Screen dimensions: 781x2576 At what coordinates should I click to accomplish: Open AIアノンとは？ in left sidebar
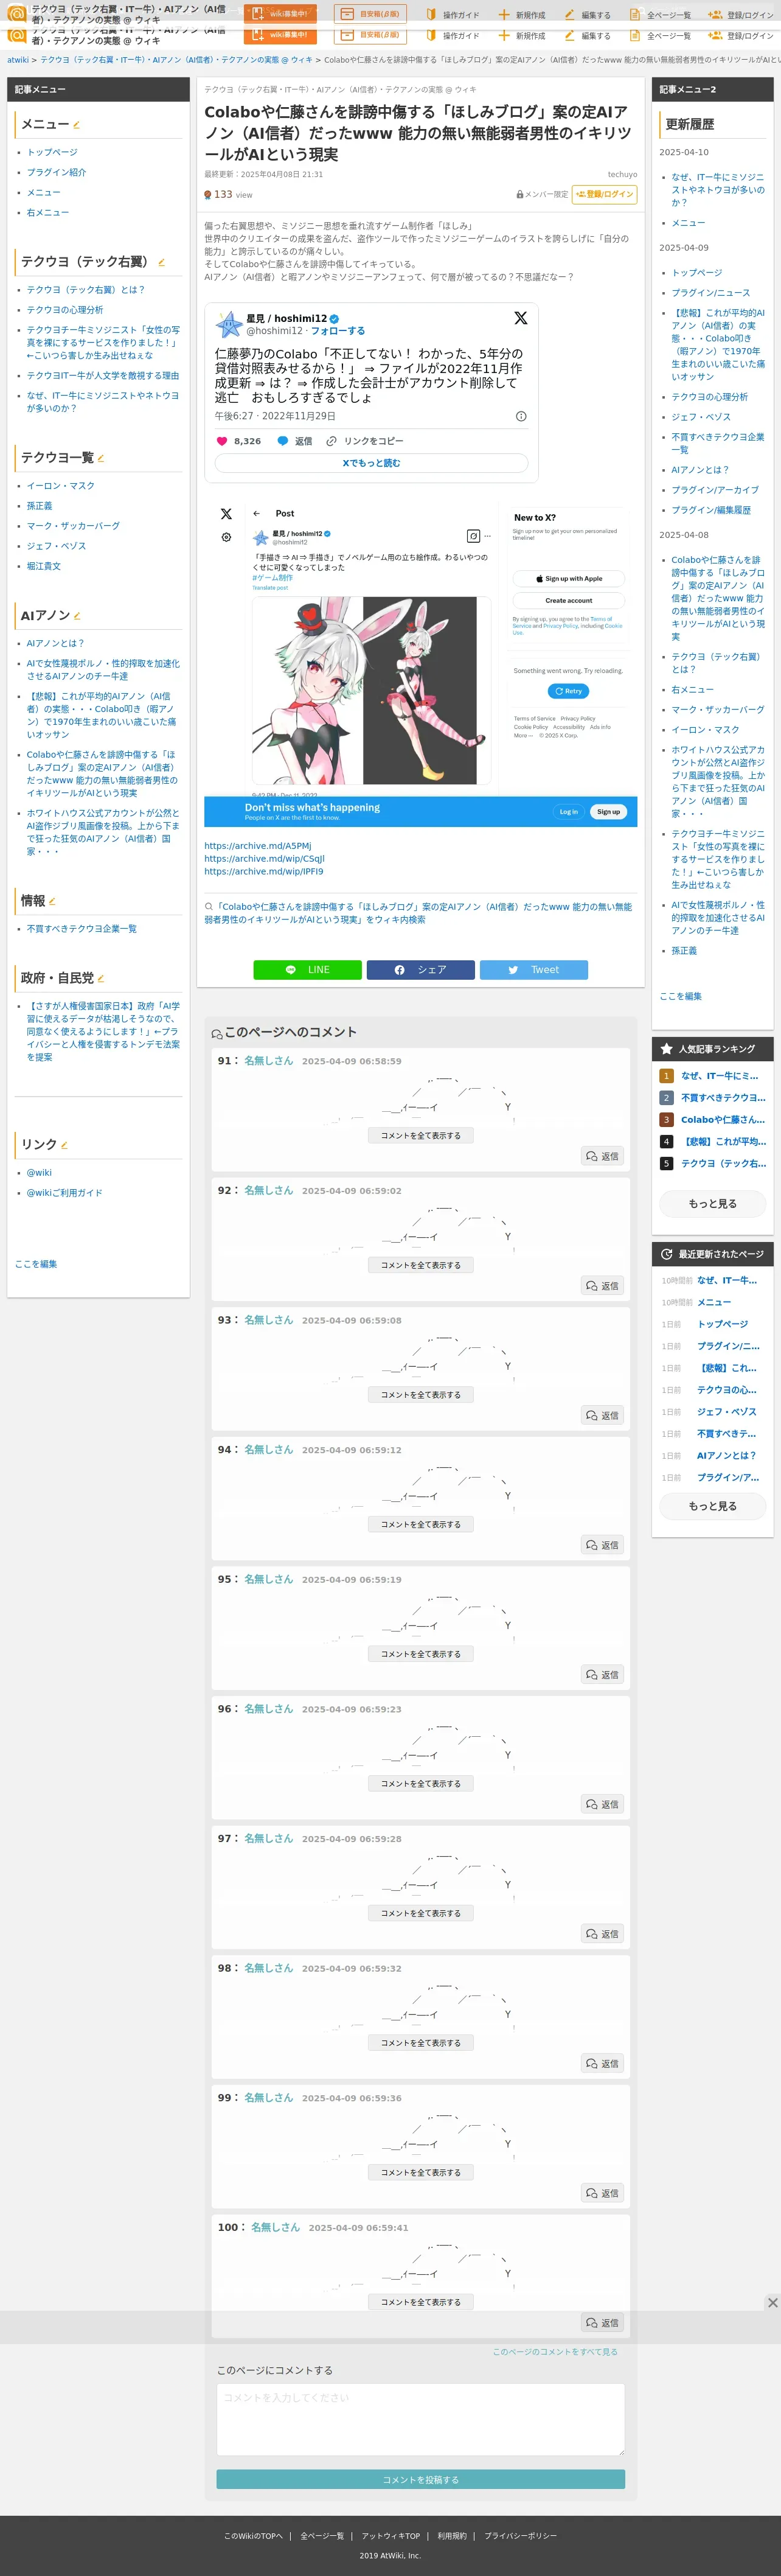(56, 644)
